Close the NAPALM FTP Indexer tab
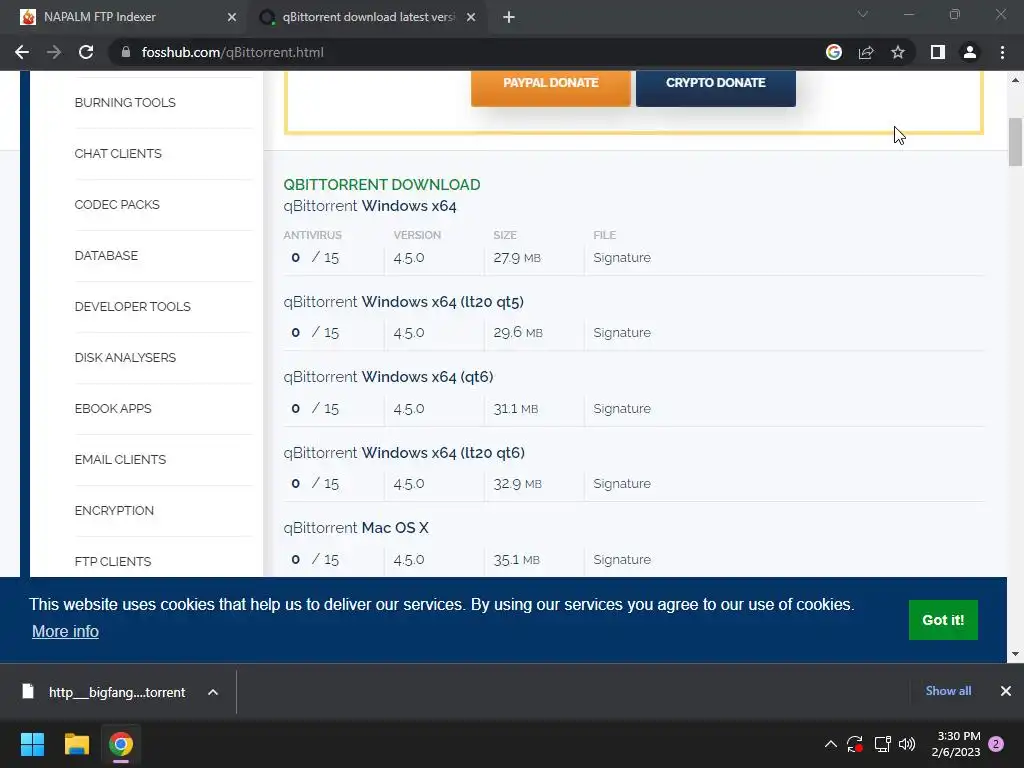The image size is (1024, 768). click(x=232, y=17)
